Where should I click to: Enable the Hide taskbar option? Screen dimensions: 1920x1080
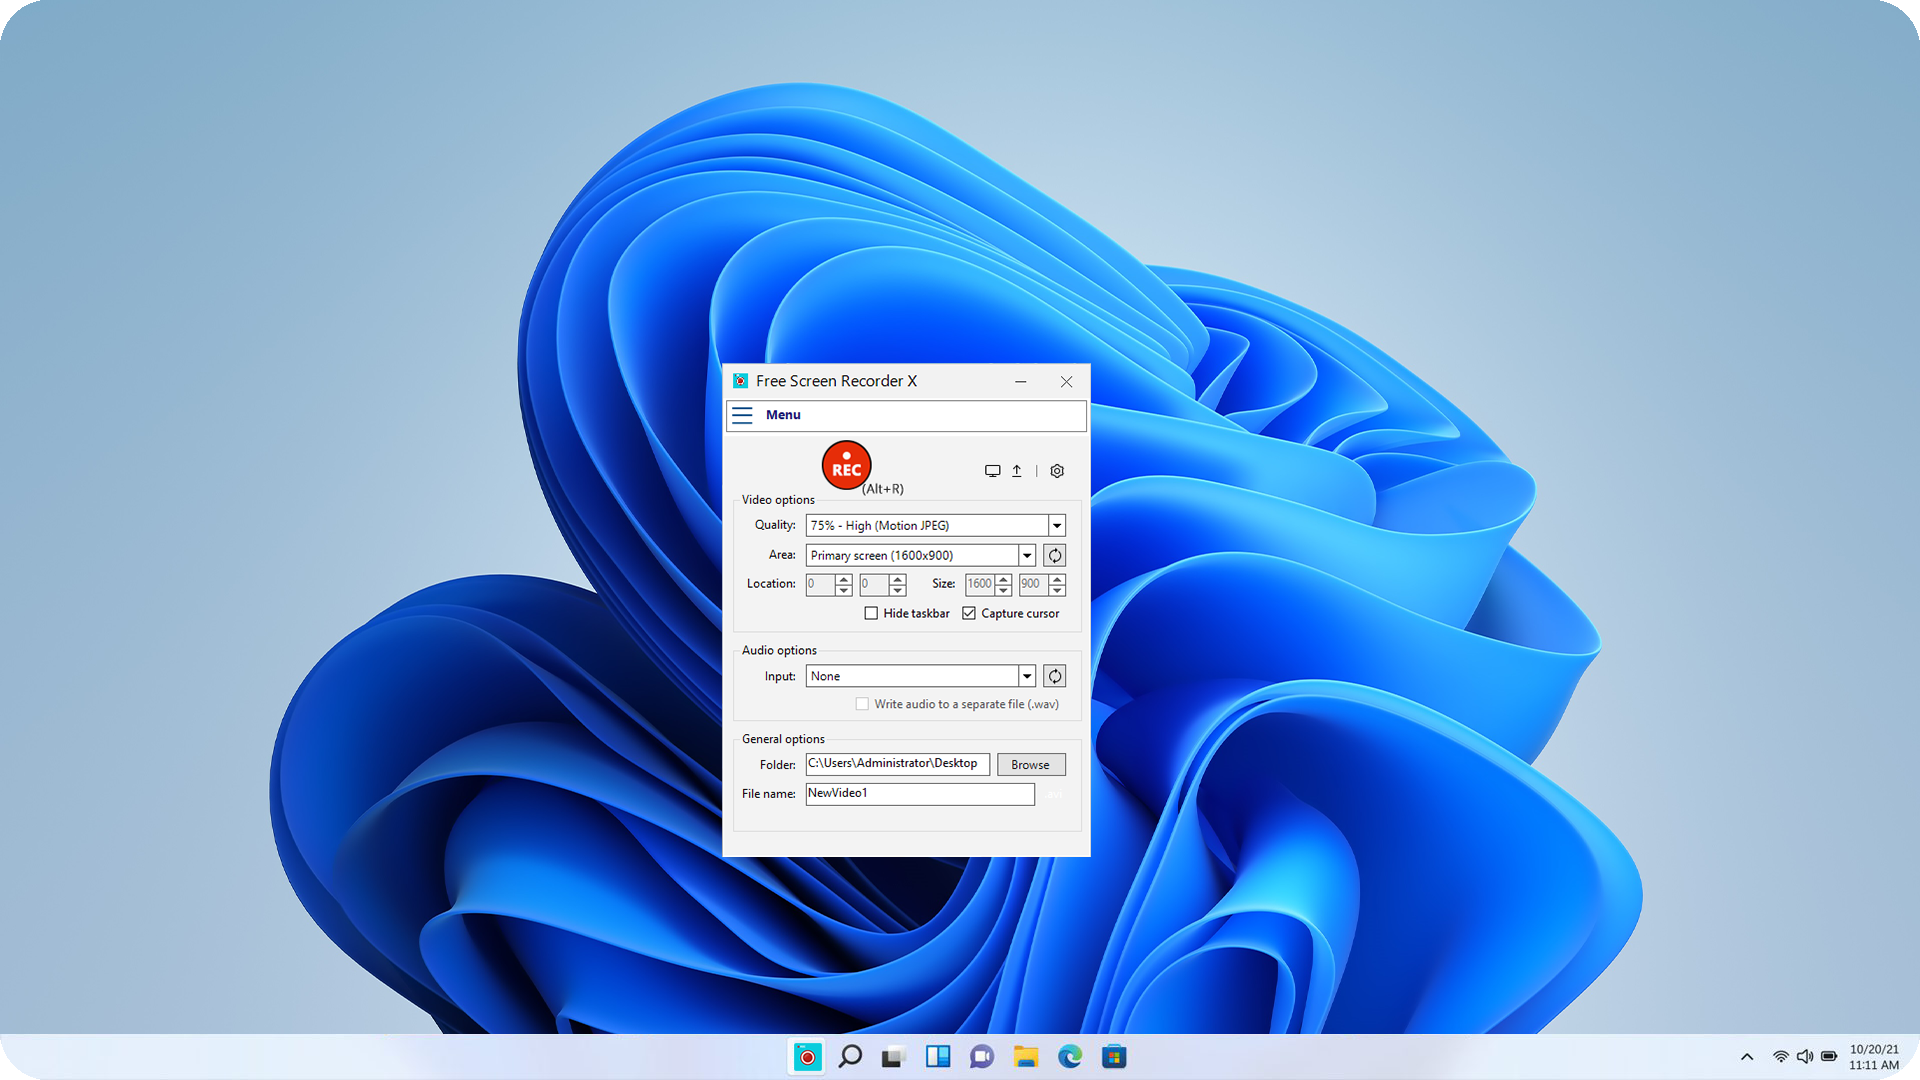coord(871,613)
